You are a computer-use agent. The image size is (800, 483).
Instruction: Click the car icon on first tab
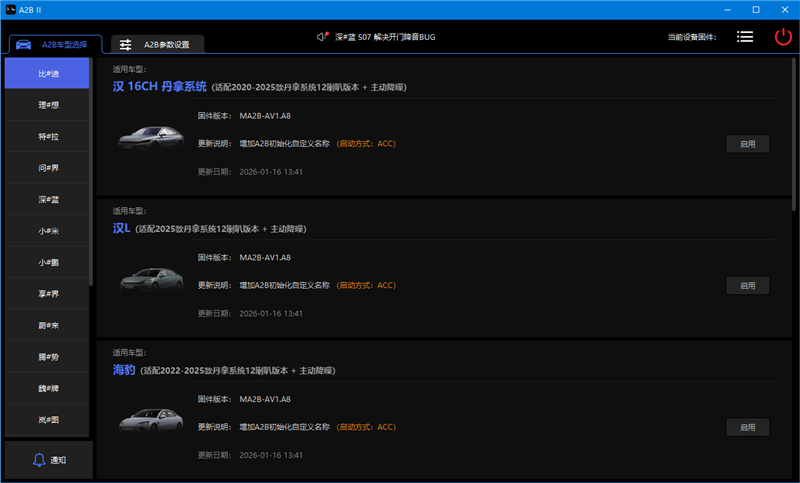[x=23, y=45]
